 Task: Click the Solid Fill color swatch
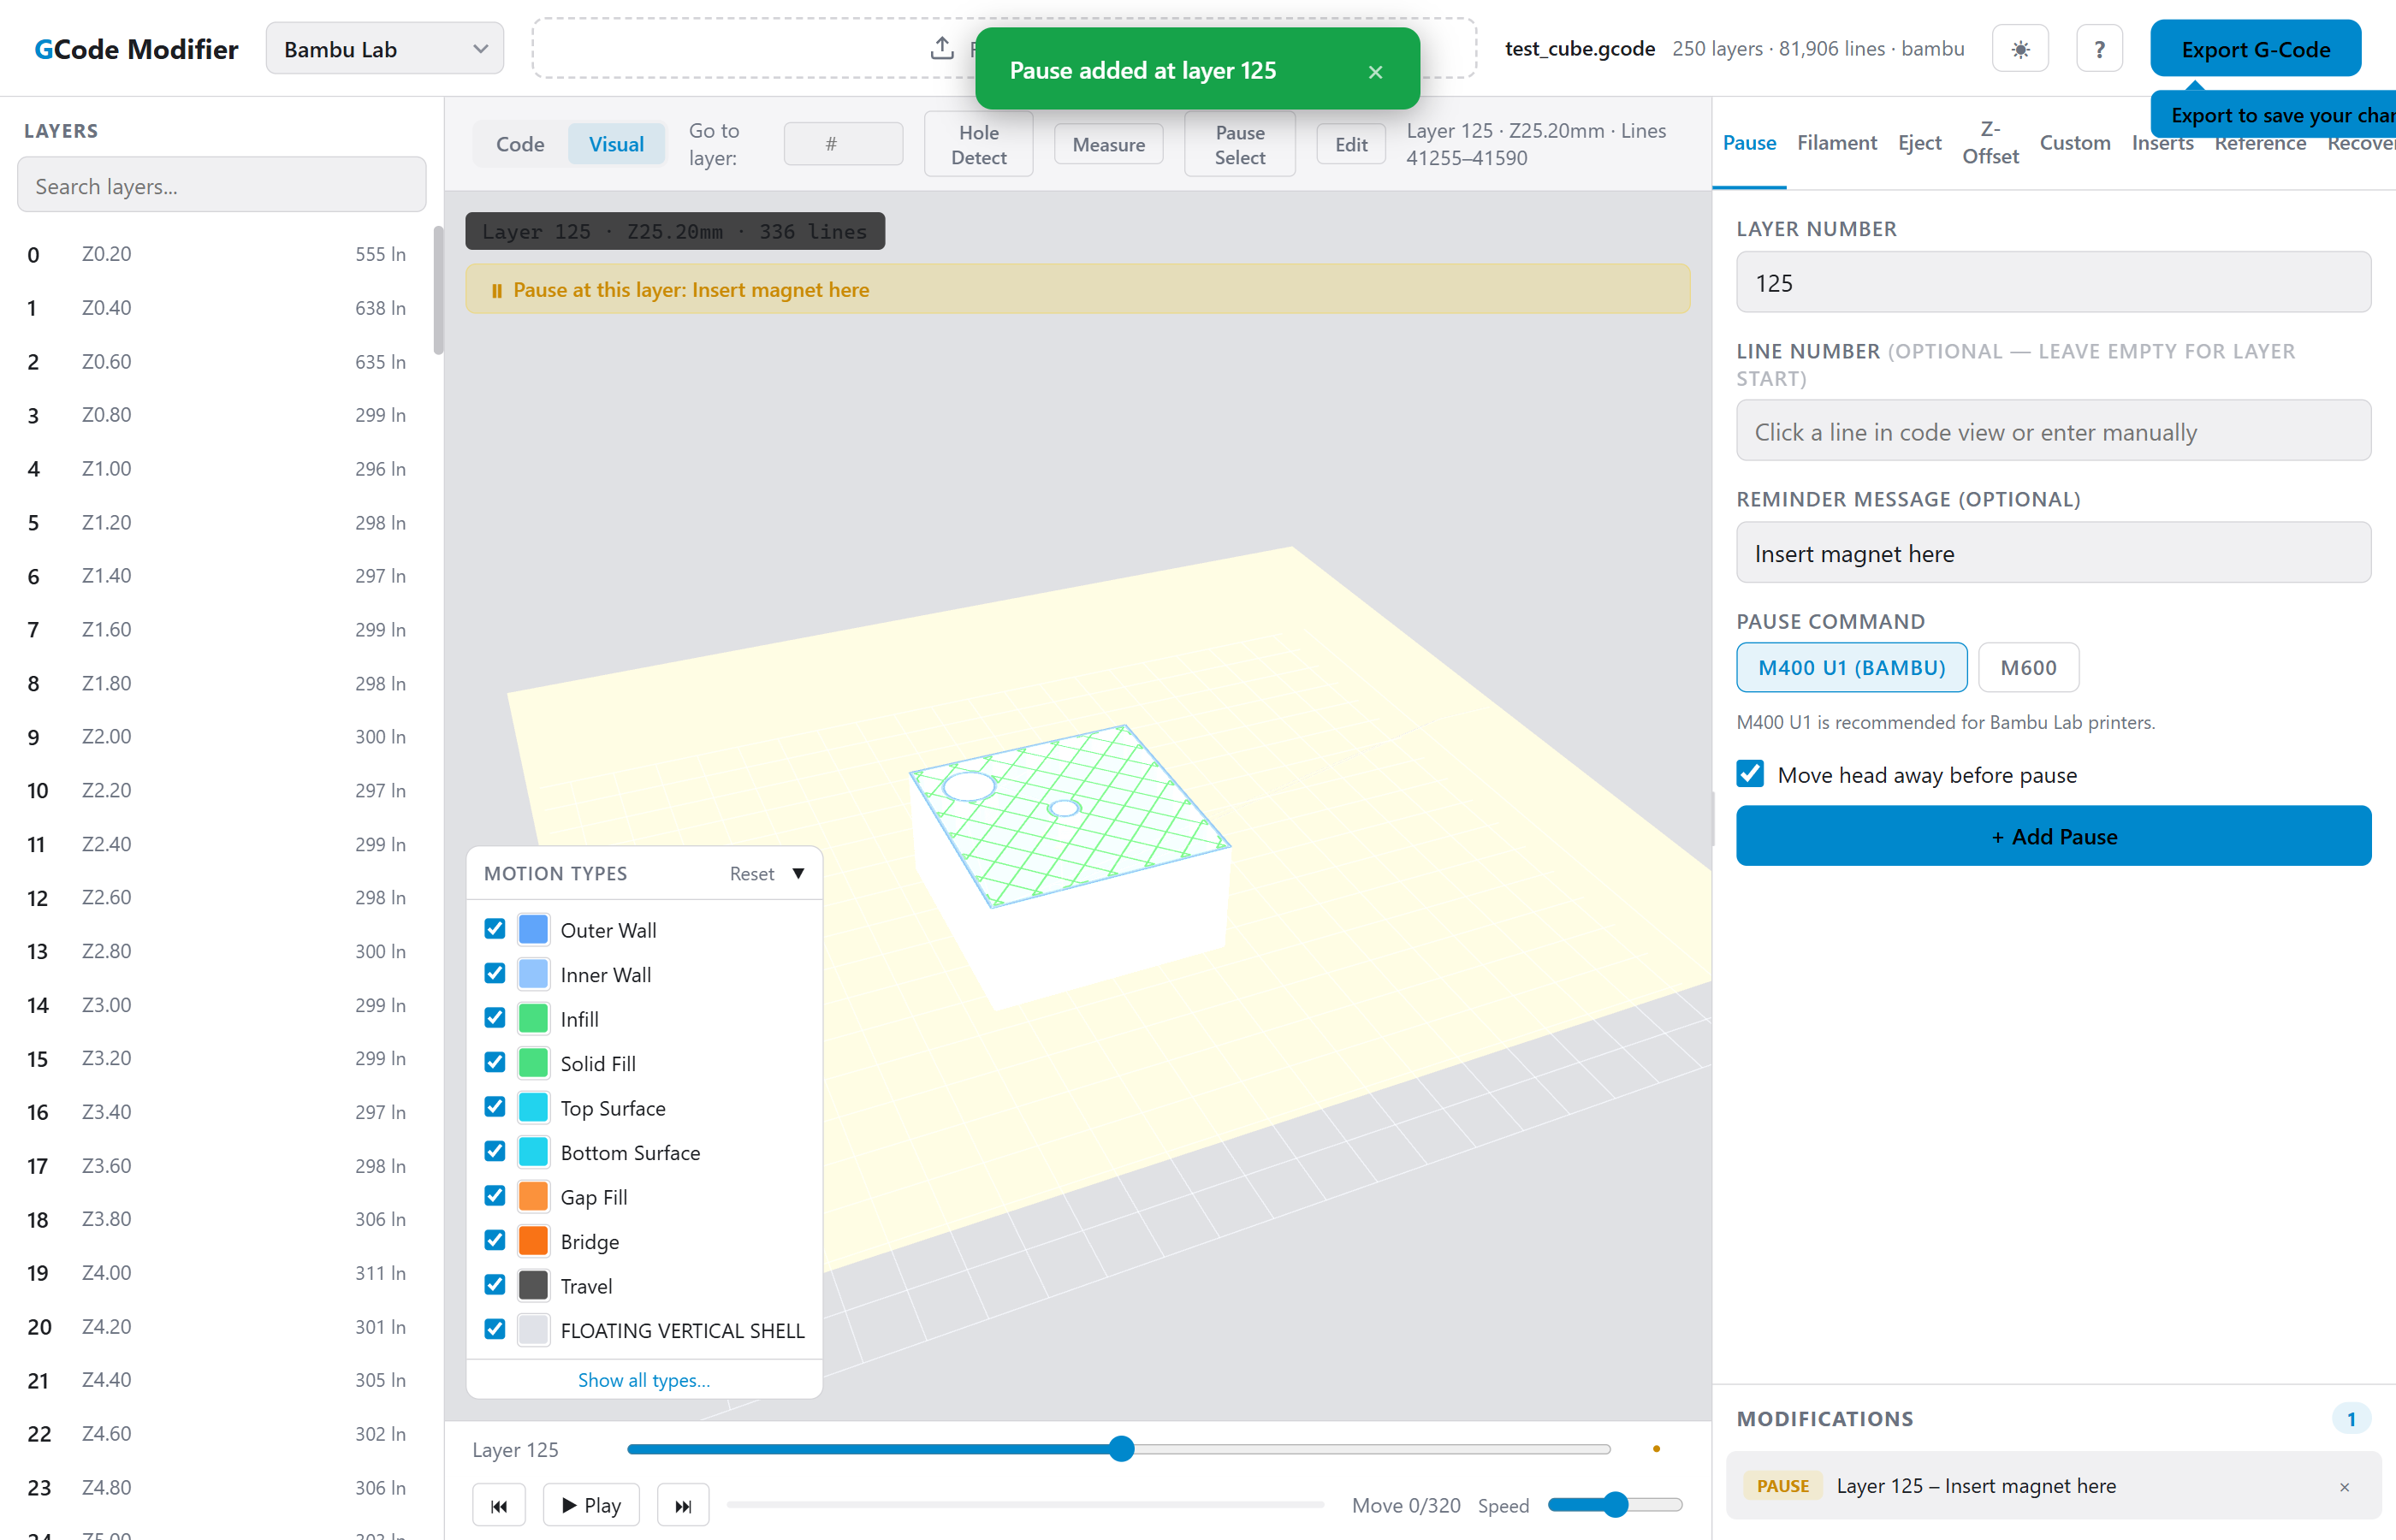pyautogui.click(x=534, y=1062)
